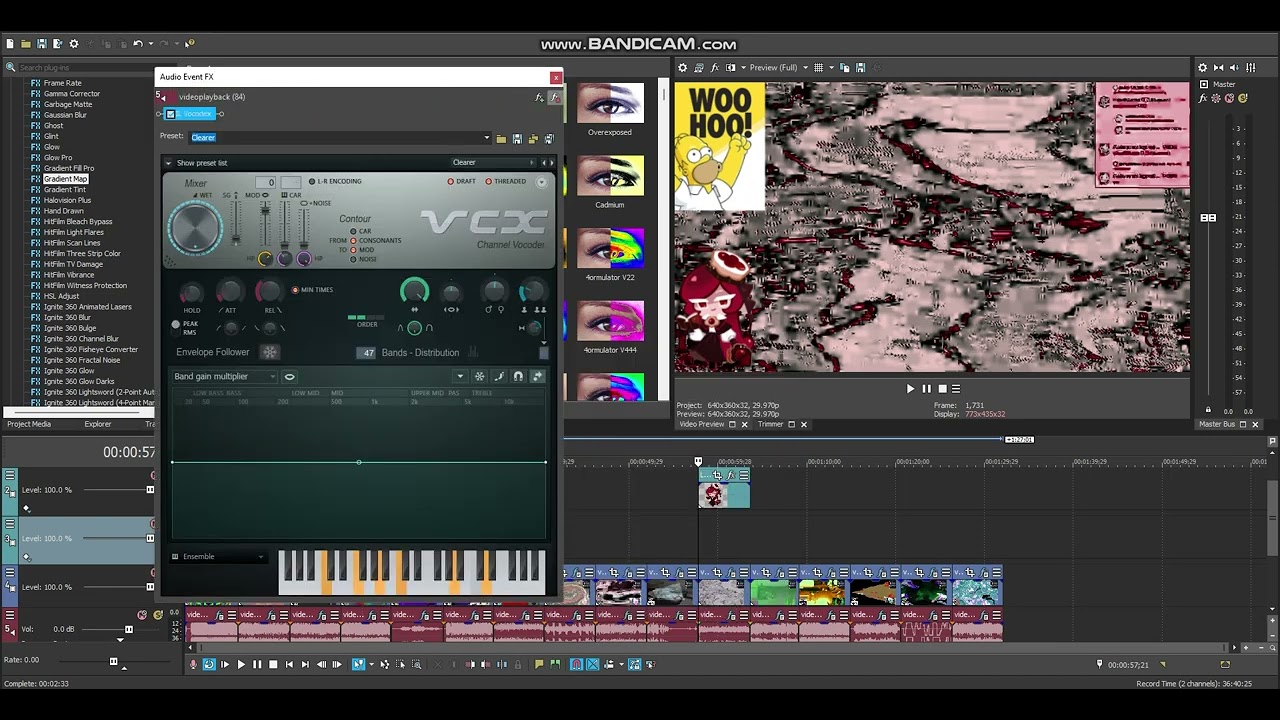Click the Rate slider handle
This screenshot has height=720, width=1280.
[113, 661]
